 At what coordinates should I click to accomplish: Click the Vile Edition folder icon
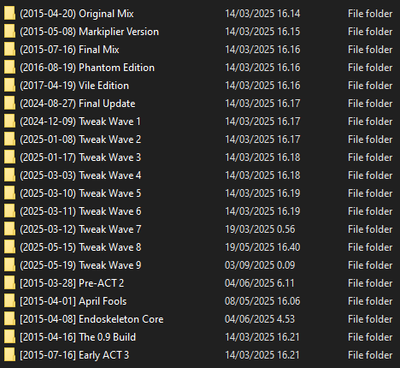[x=10, y=86]
